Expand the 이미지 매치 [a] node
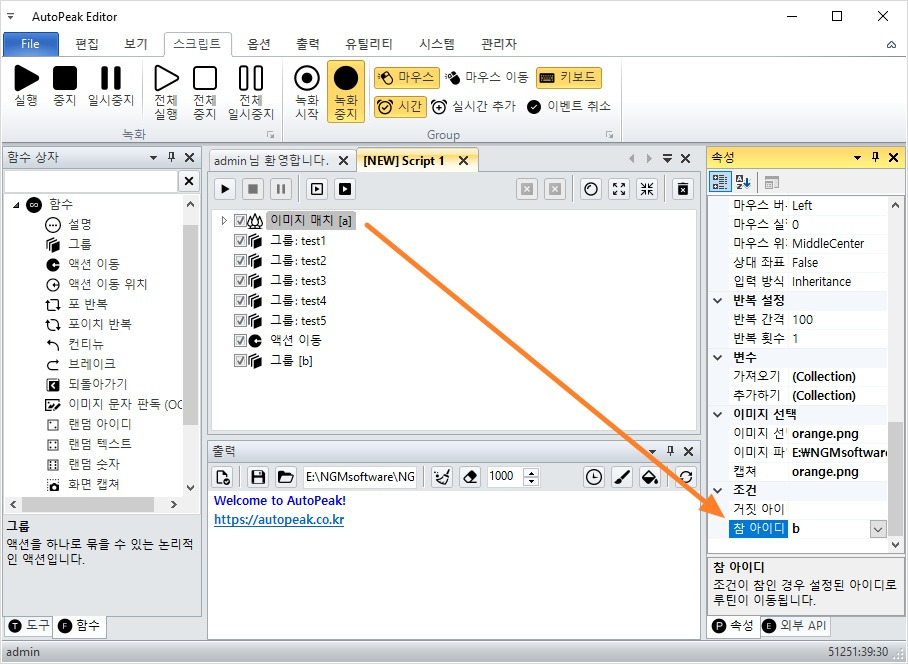The width and height of the screenshot is (908, 664). [x=224, y=221]
